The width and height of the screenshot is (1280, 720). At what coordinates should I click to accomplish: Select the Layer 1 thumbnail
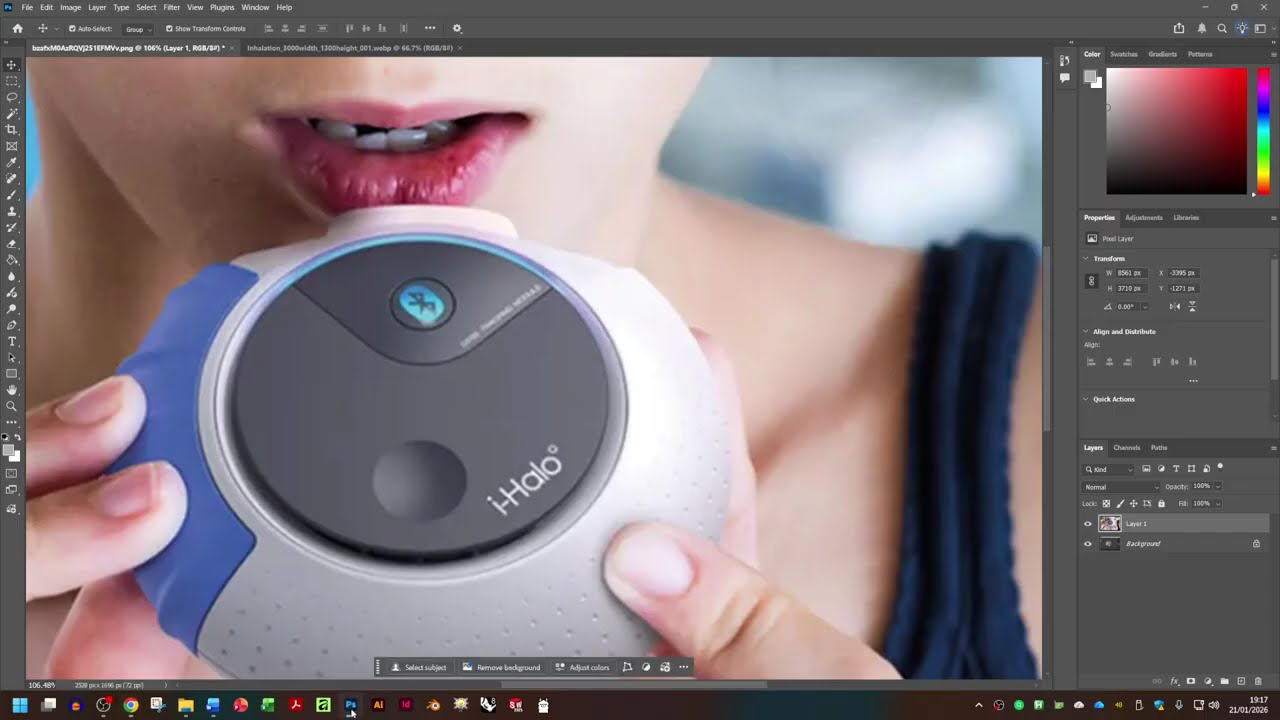(x=1110, y=523)
